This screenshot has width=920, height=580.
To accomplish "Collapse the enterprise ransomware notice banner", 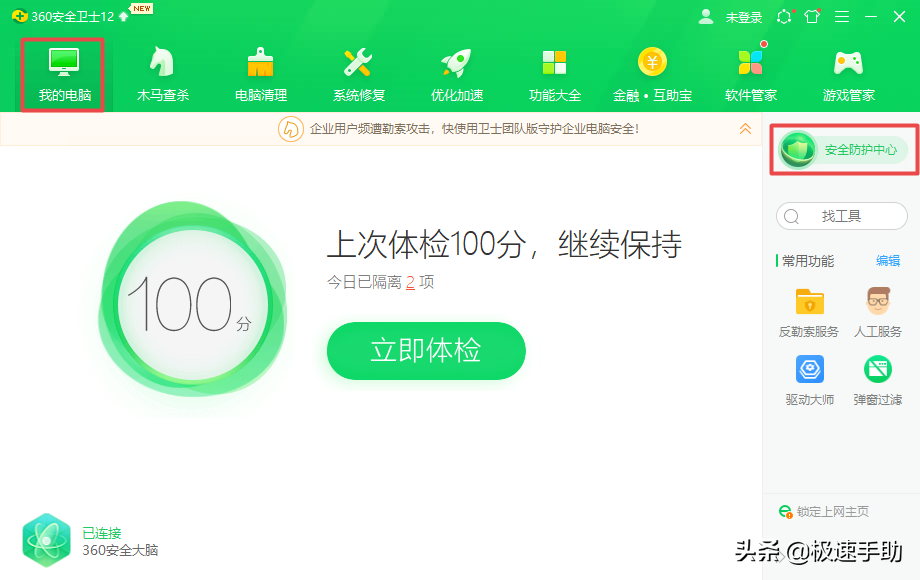I will [x=745, y=128].
